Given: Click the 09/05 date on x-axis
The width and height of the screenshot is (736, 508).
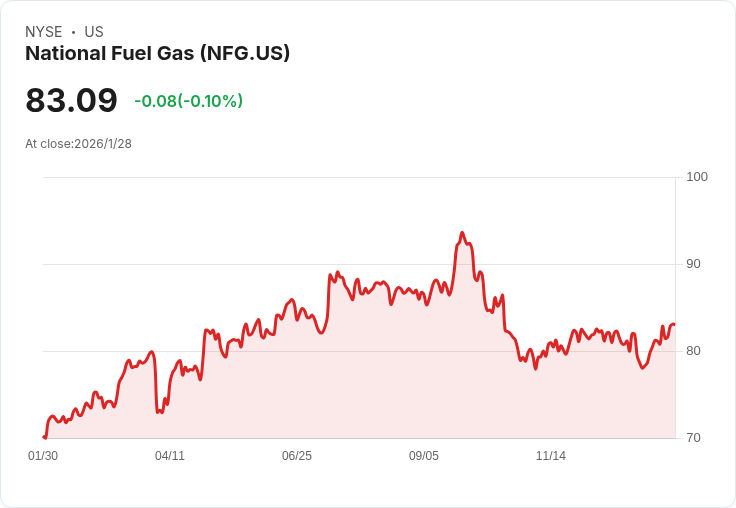Looking at the screenshot, I should pos(424,456).
